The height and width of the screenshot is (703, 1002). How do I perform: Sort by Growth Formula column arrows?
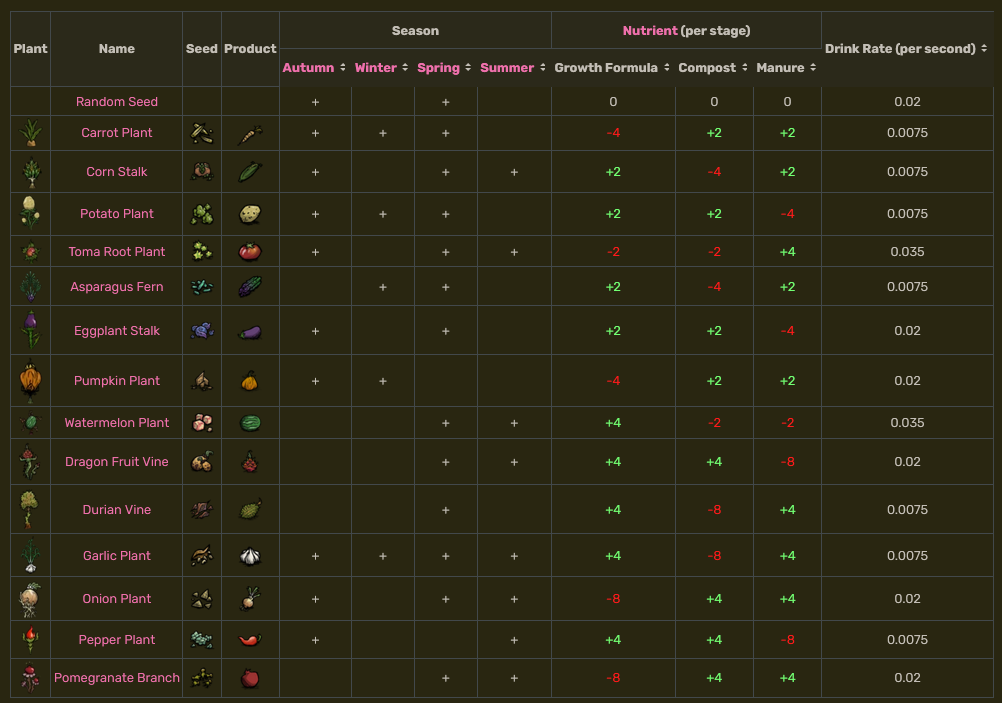[667, 68]
